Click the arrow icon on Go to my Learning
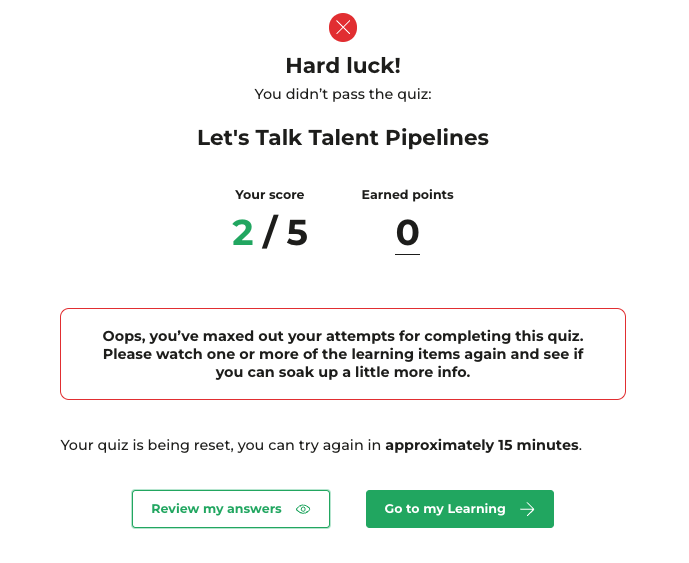This screenshot has height=563, width=689. [527, 509]
